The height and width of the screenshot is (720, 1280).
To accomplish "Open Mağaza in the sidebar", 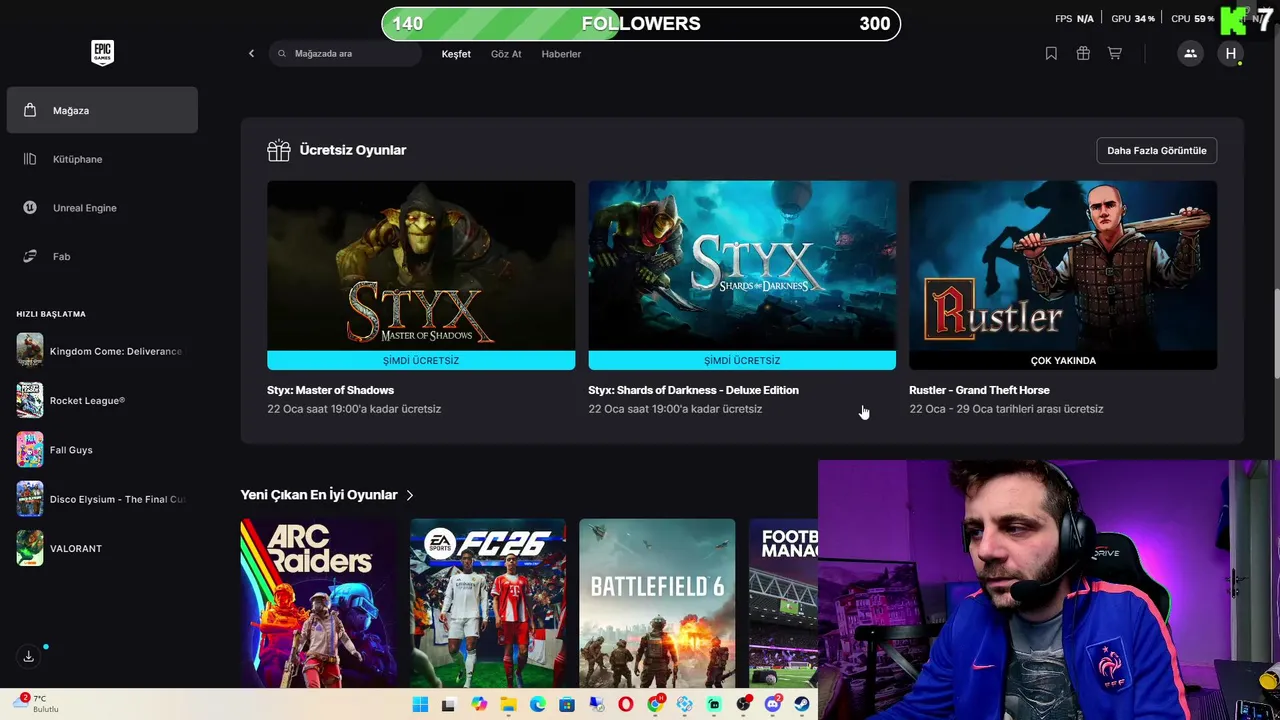I will (102, 110).
